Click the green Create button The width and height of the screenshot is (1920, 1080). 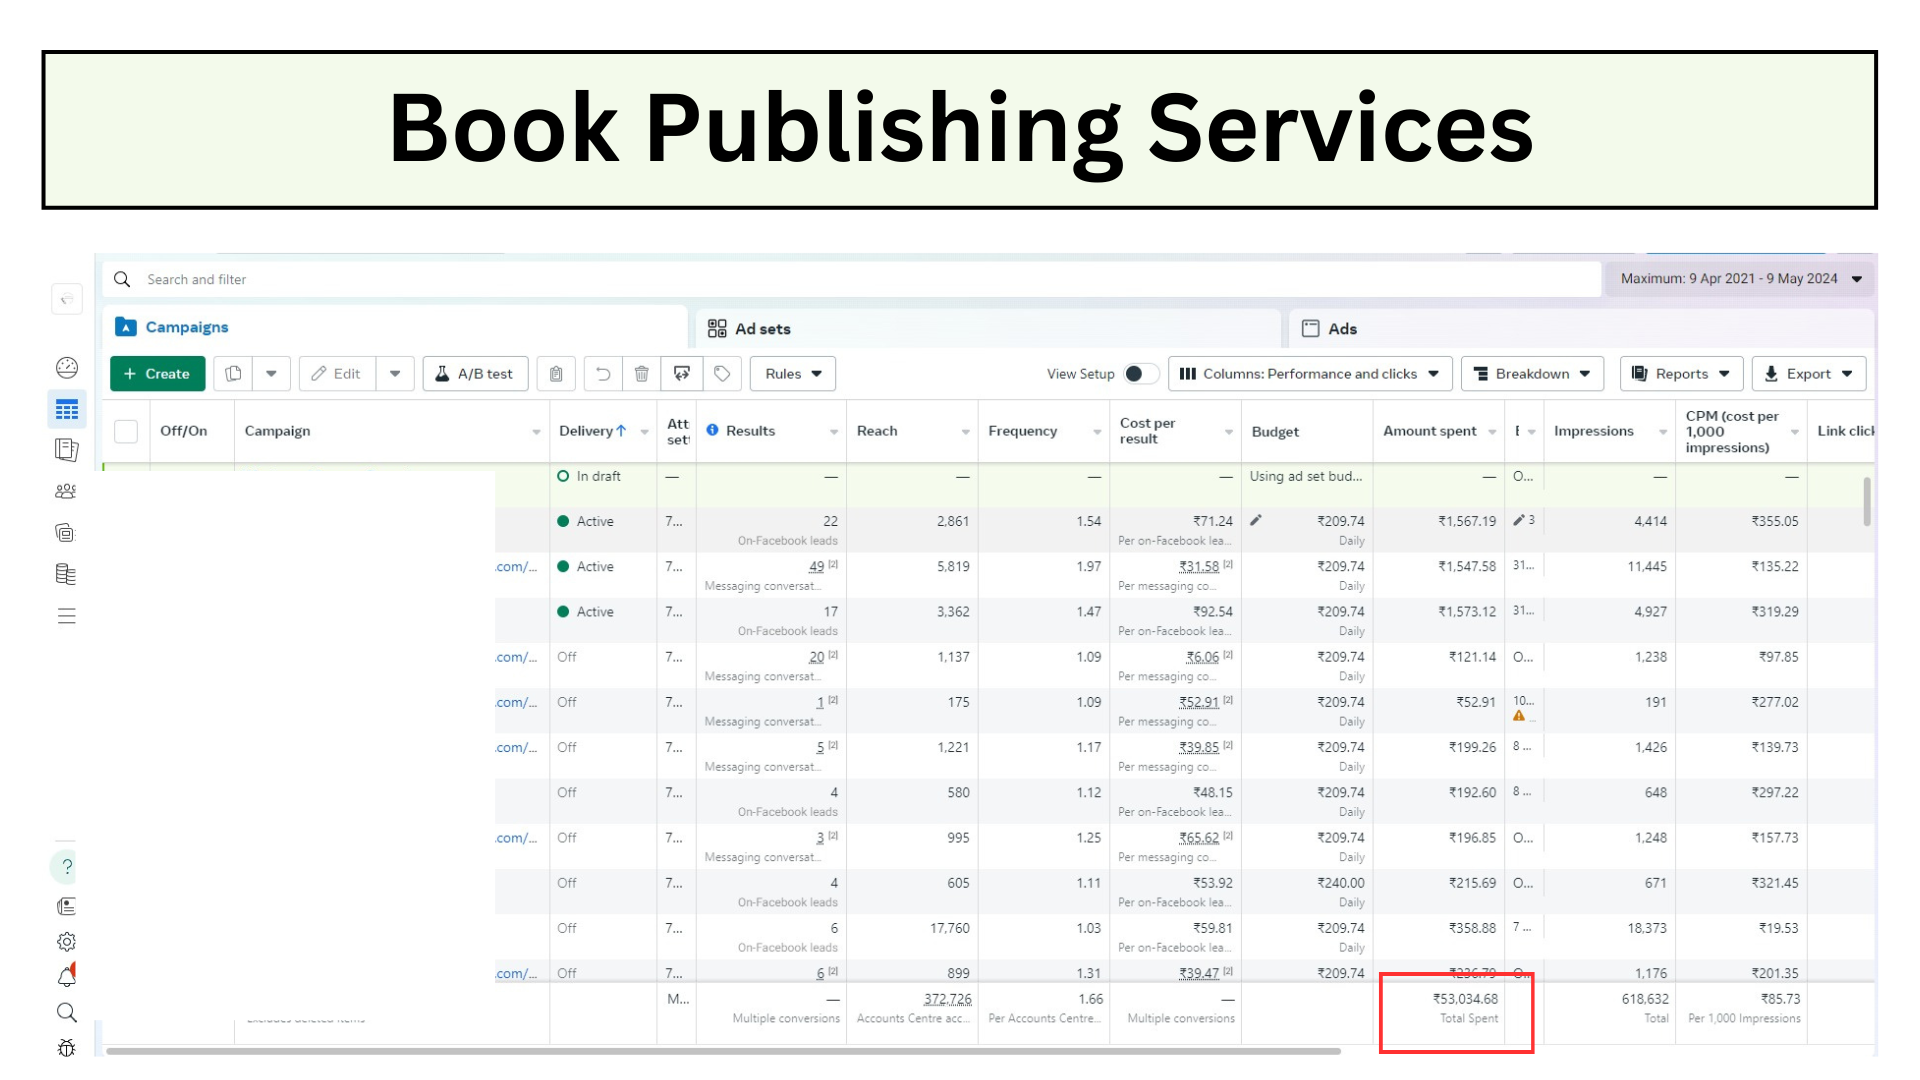157,374
